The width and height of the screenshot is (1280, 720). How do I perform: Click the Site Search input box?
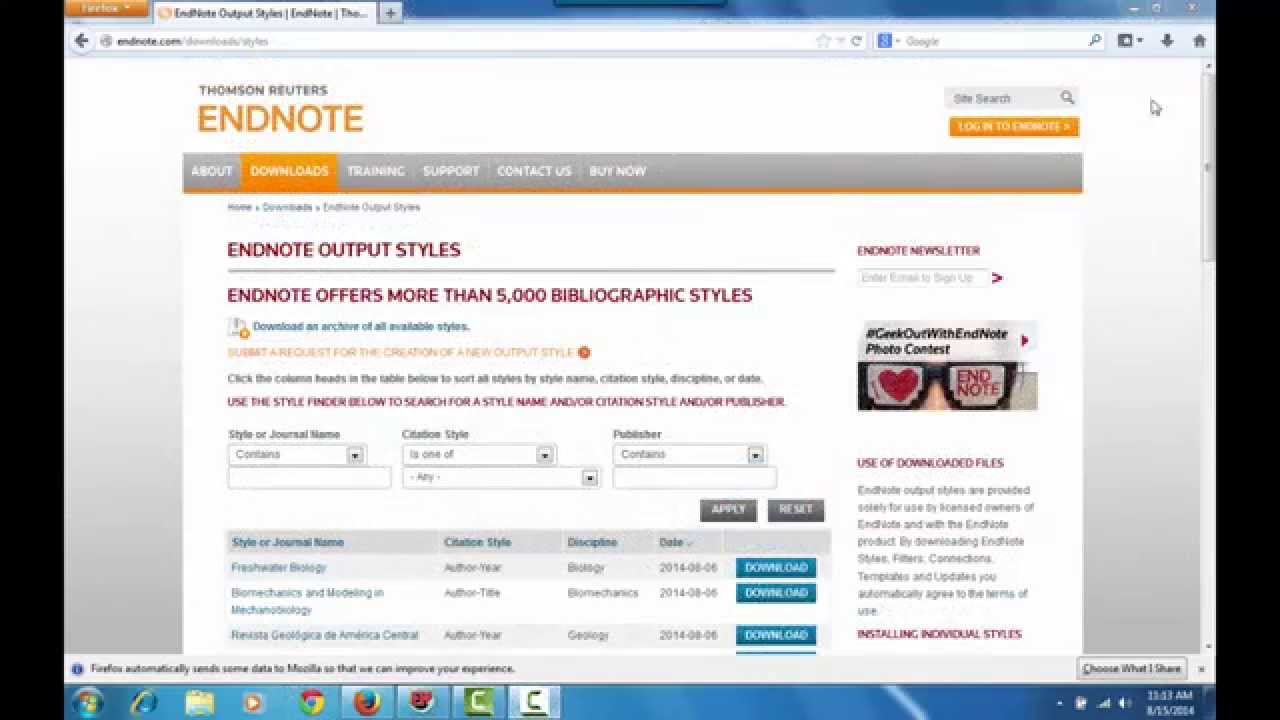(1003, 98)
